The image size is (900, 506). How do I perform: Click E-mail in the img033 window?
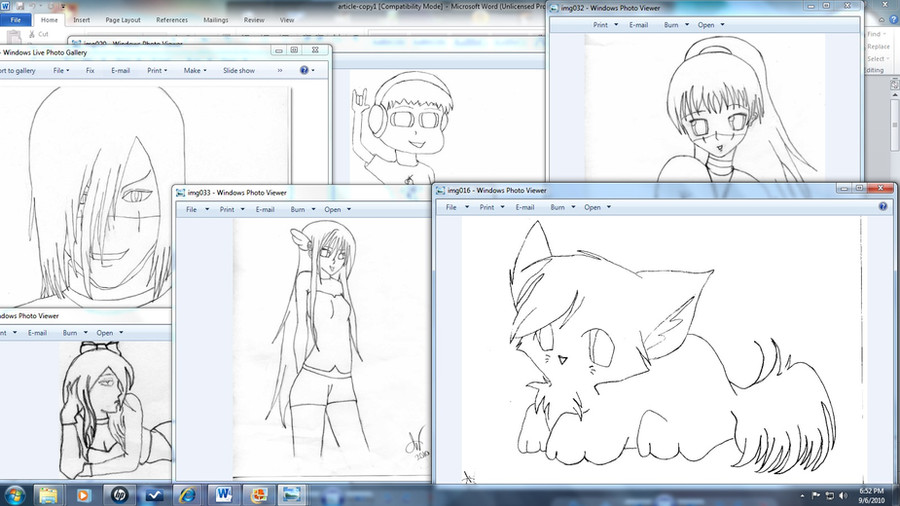[265, 210]
